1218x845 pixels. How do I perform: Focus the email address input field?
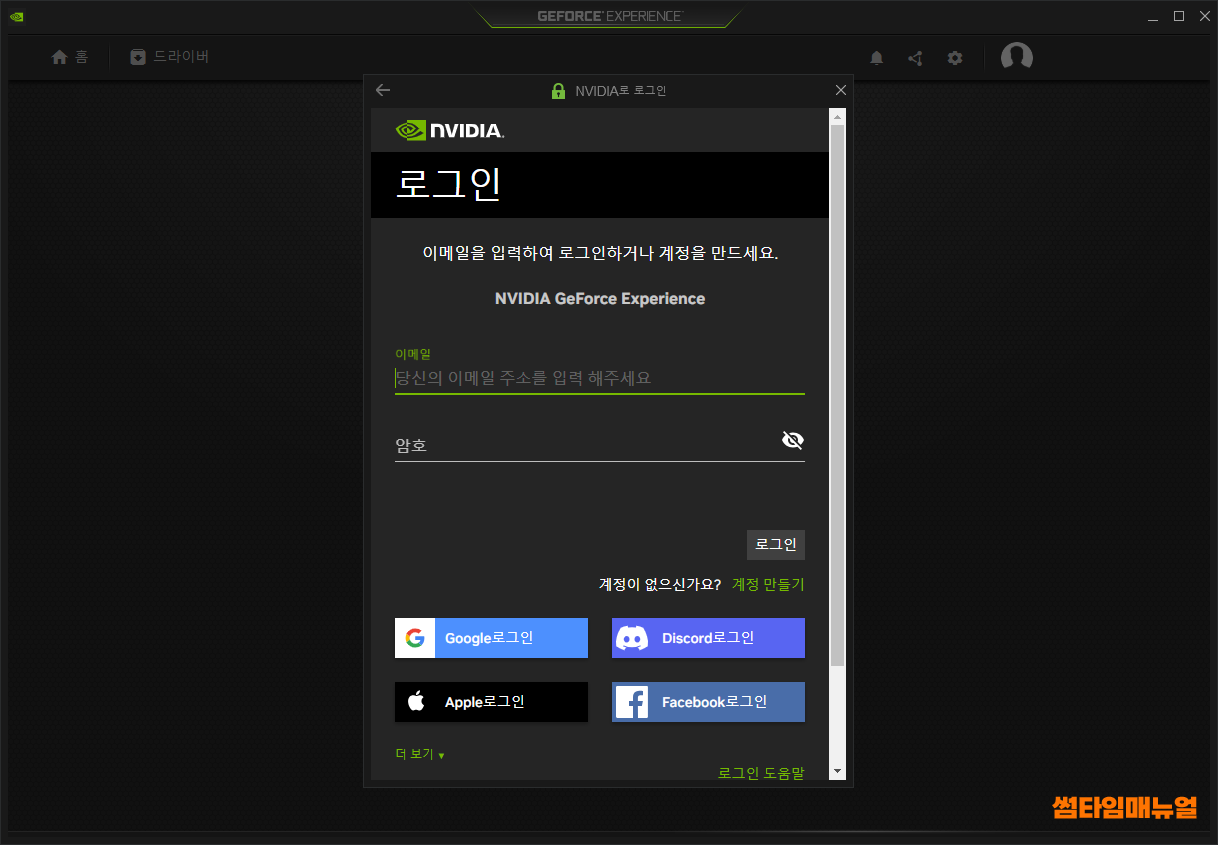pos(599,378)
